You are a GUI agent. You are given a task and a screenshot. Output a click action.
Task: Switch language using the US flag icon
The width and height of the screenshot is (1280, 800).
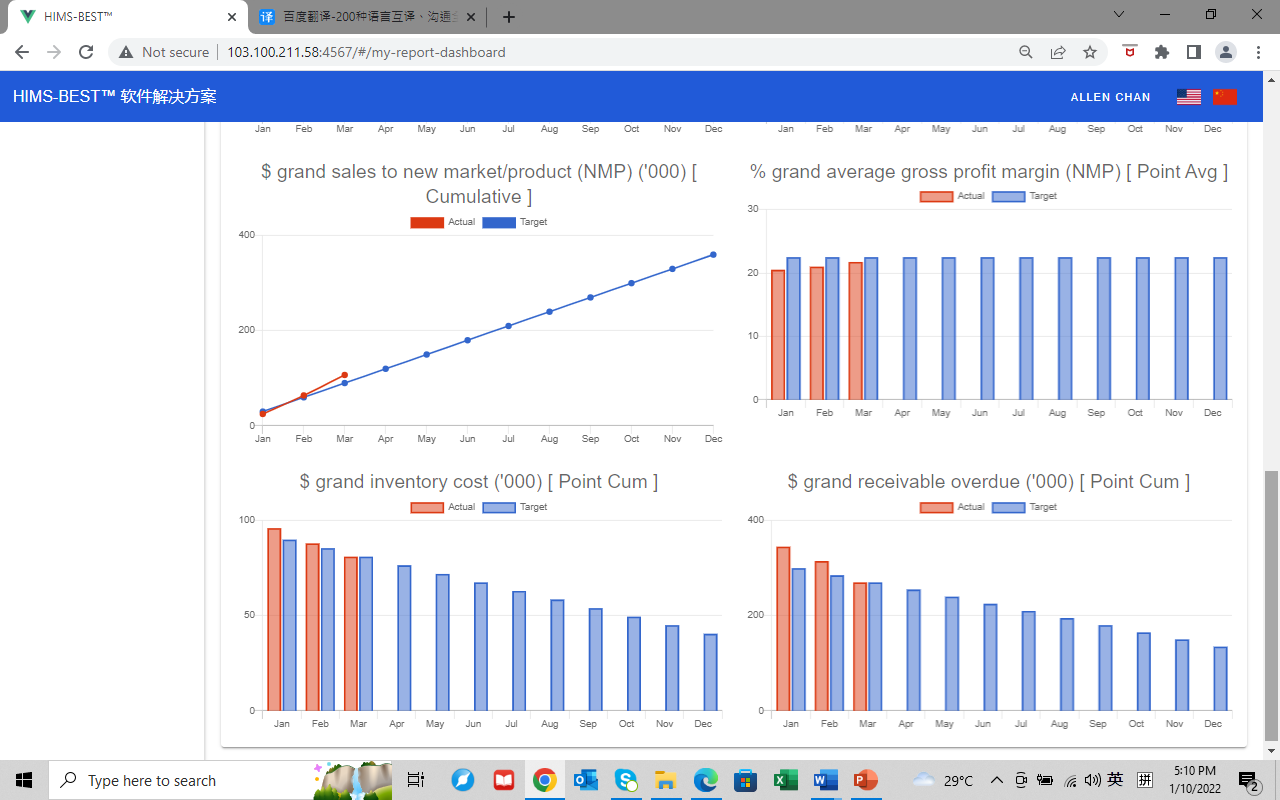click(x=1188, y=97)
